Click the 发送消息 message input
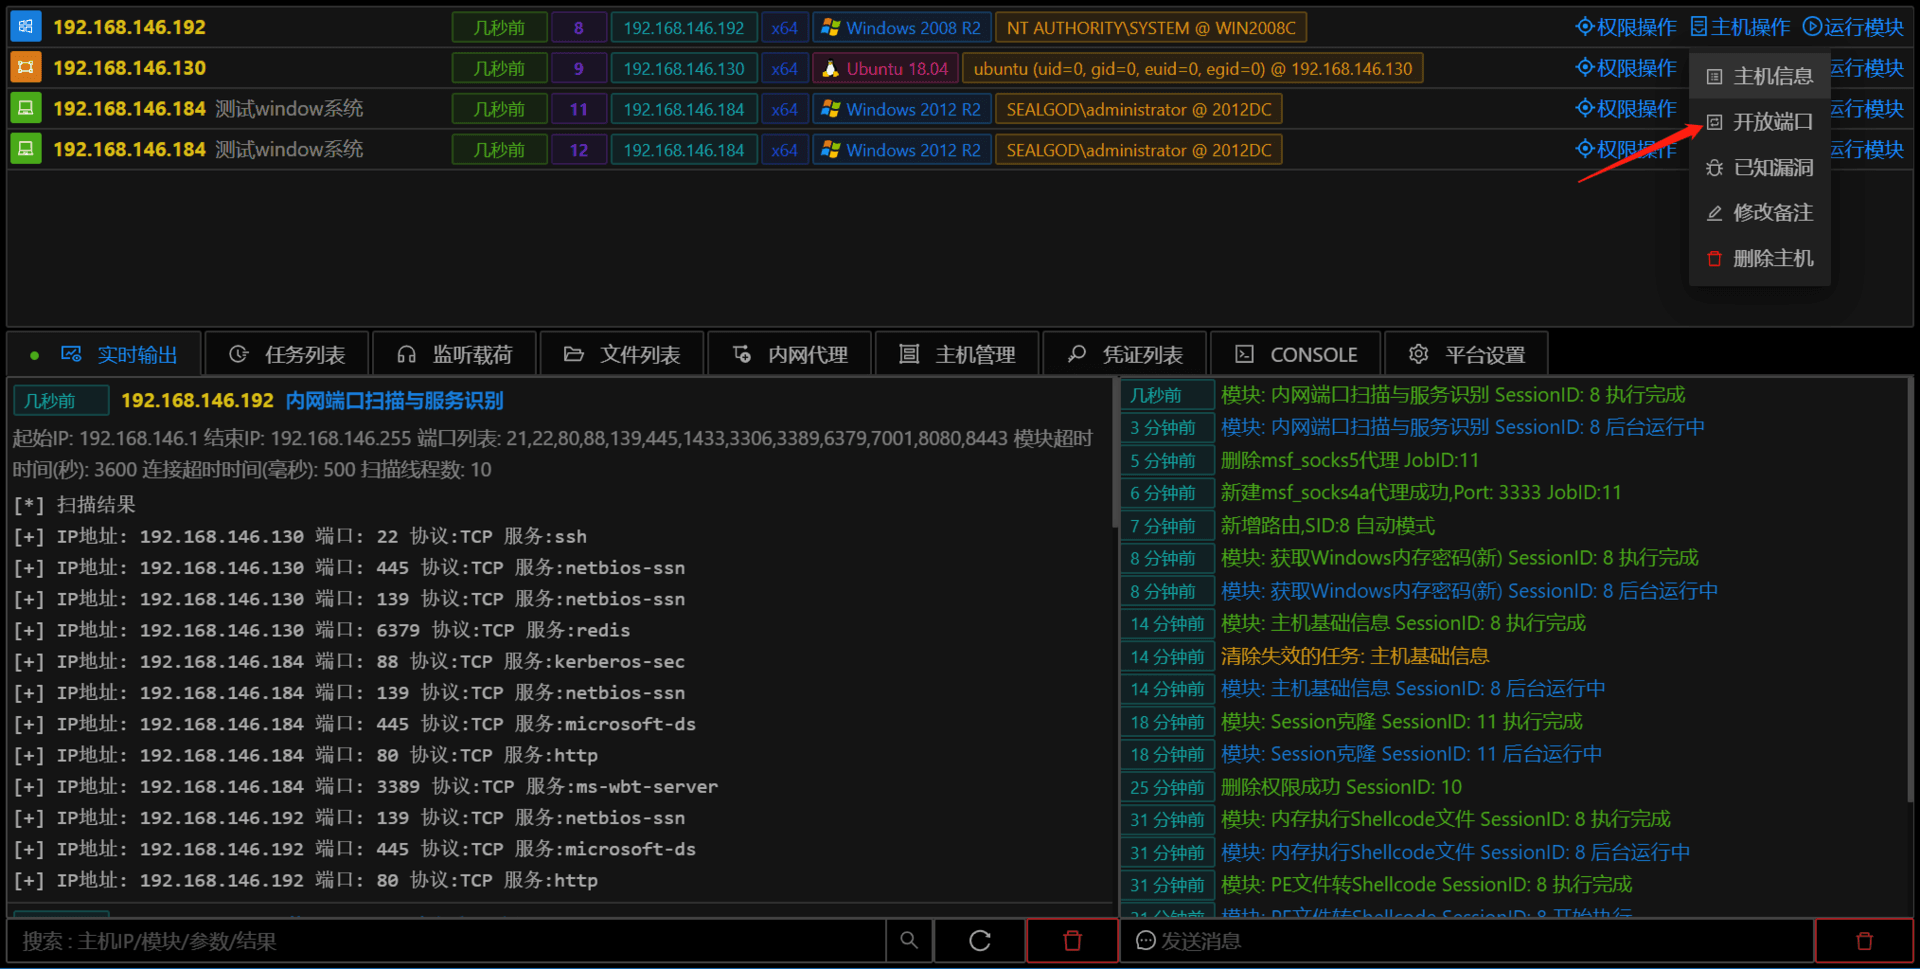Image resolution: width=1920 pixels, height=969 pixels. [x=1467, y=941]
